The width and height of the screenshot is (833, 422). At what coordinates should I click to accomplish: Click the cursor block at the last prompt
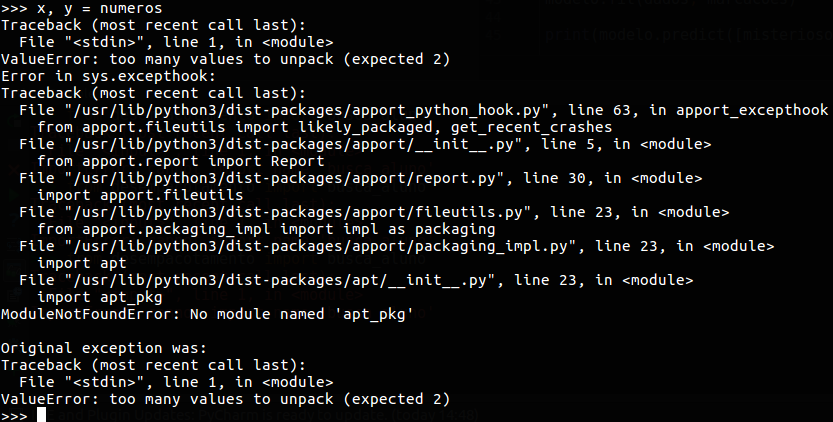point(42,415)
